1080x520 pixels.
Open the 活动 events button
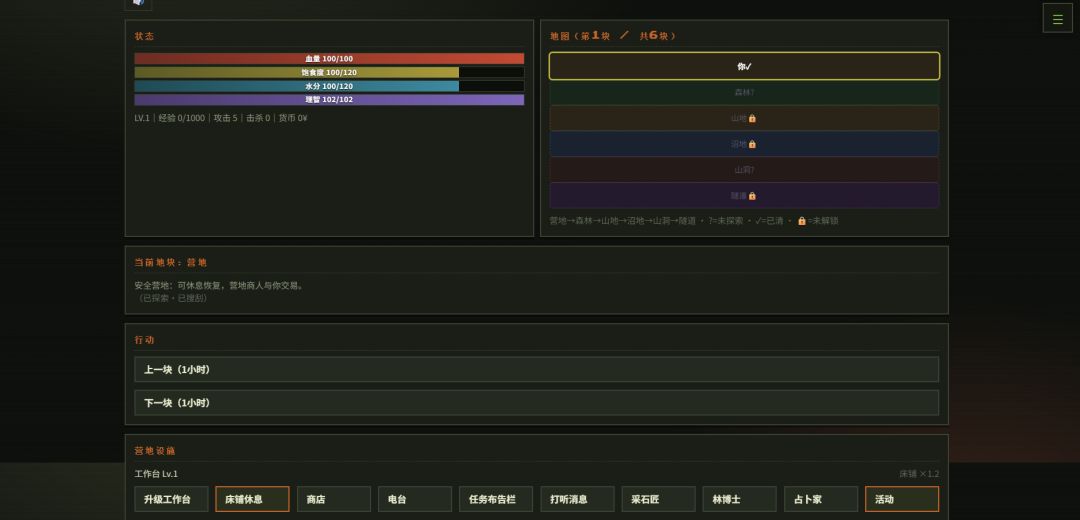click(x=902, y=499)
